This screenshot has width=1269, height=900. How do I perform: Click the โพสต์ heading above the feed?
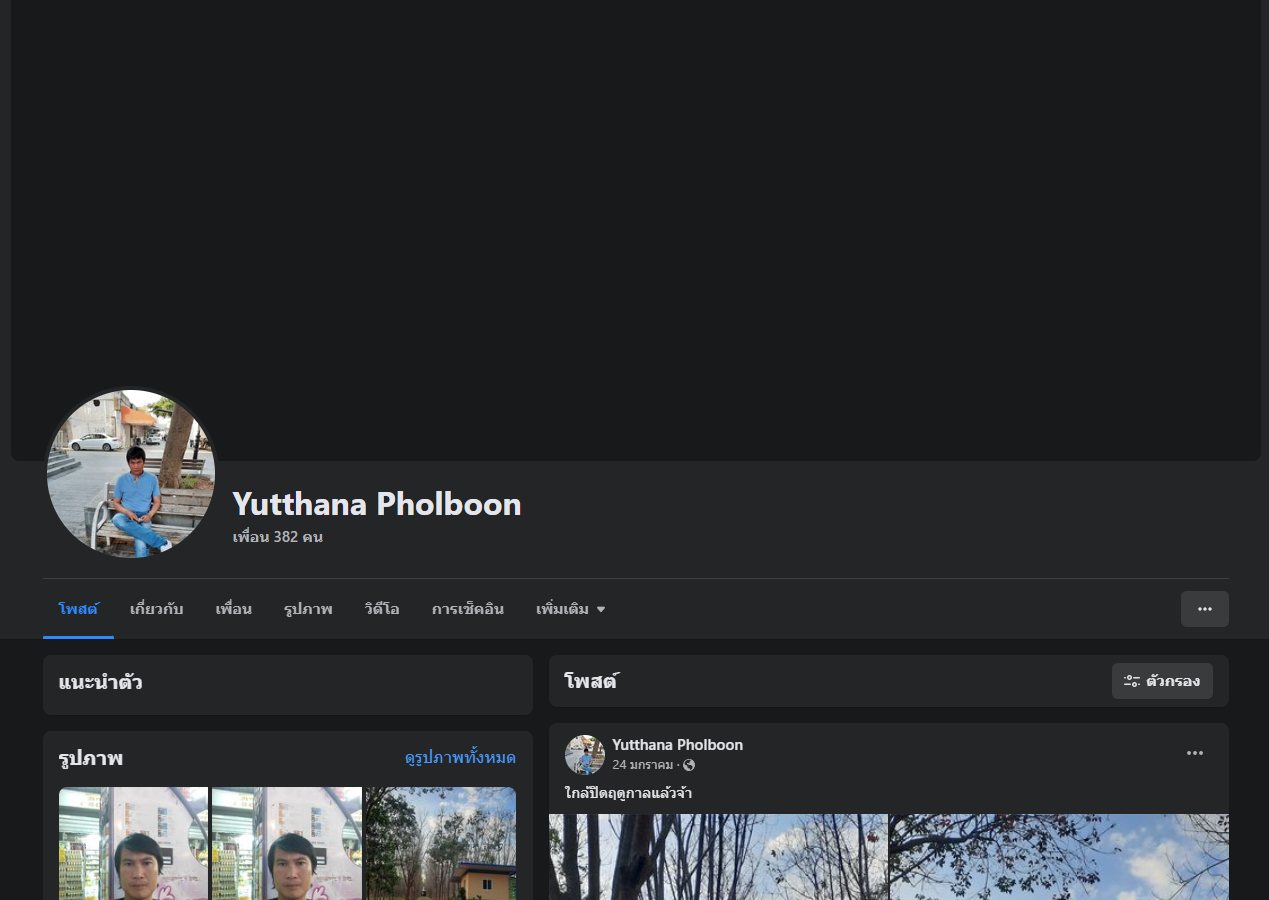tap(592, 682)
